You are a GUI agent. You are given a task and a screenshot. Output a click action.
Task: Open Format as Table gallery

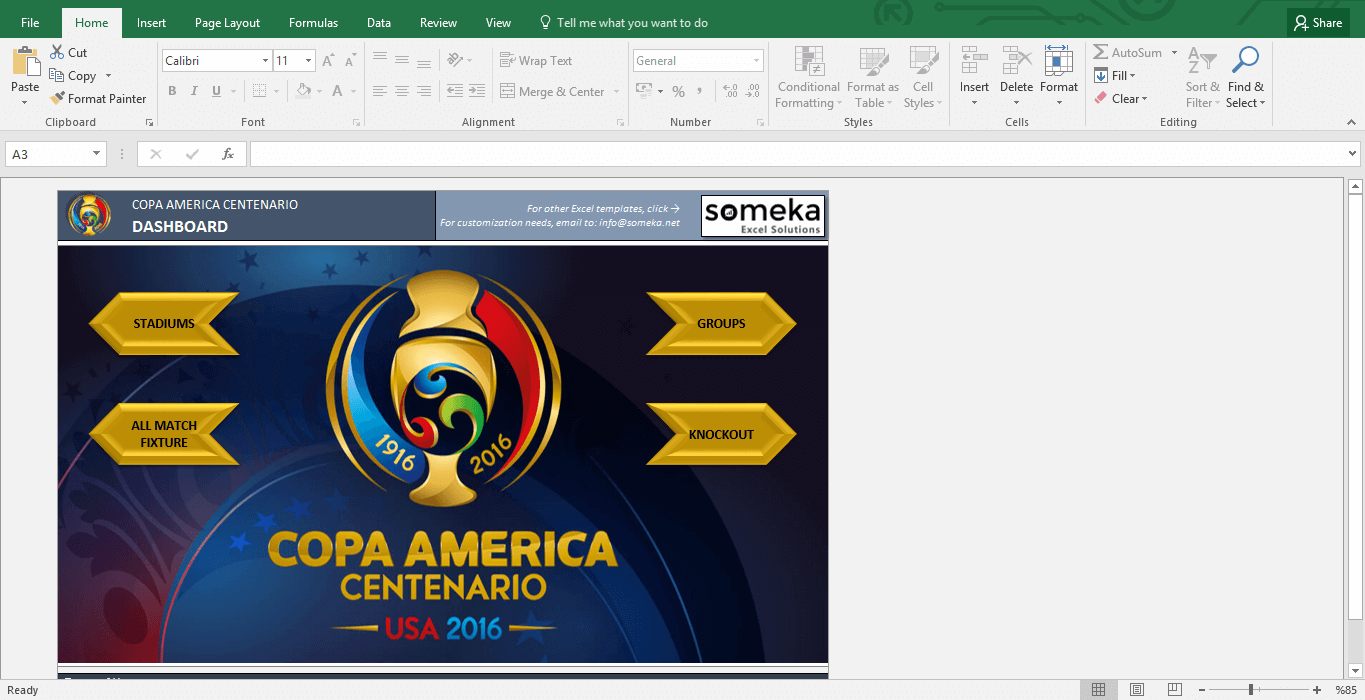pyautogui.click(x=873, y=78)
